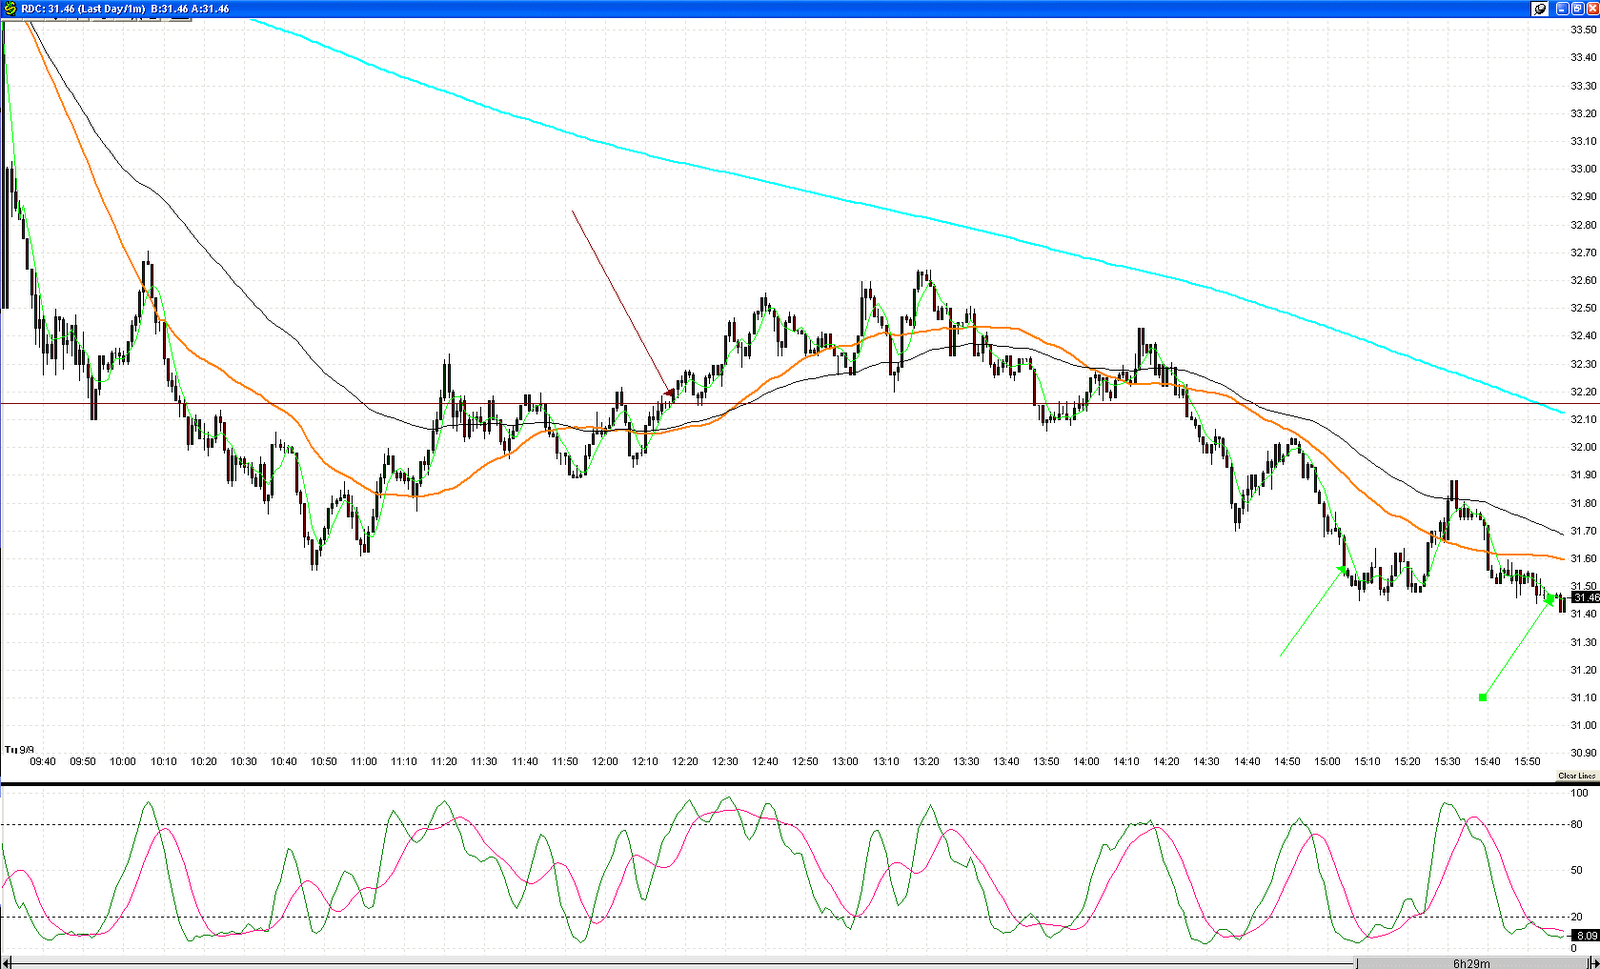Minimize the RDC chart window

coord(1562,8)
